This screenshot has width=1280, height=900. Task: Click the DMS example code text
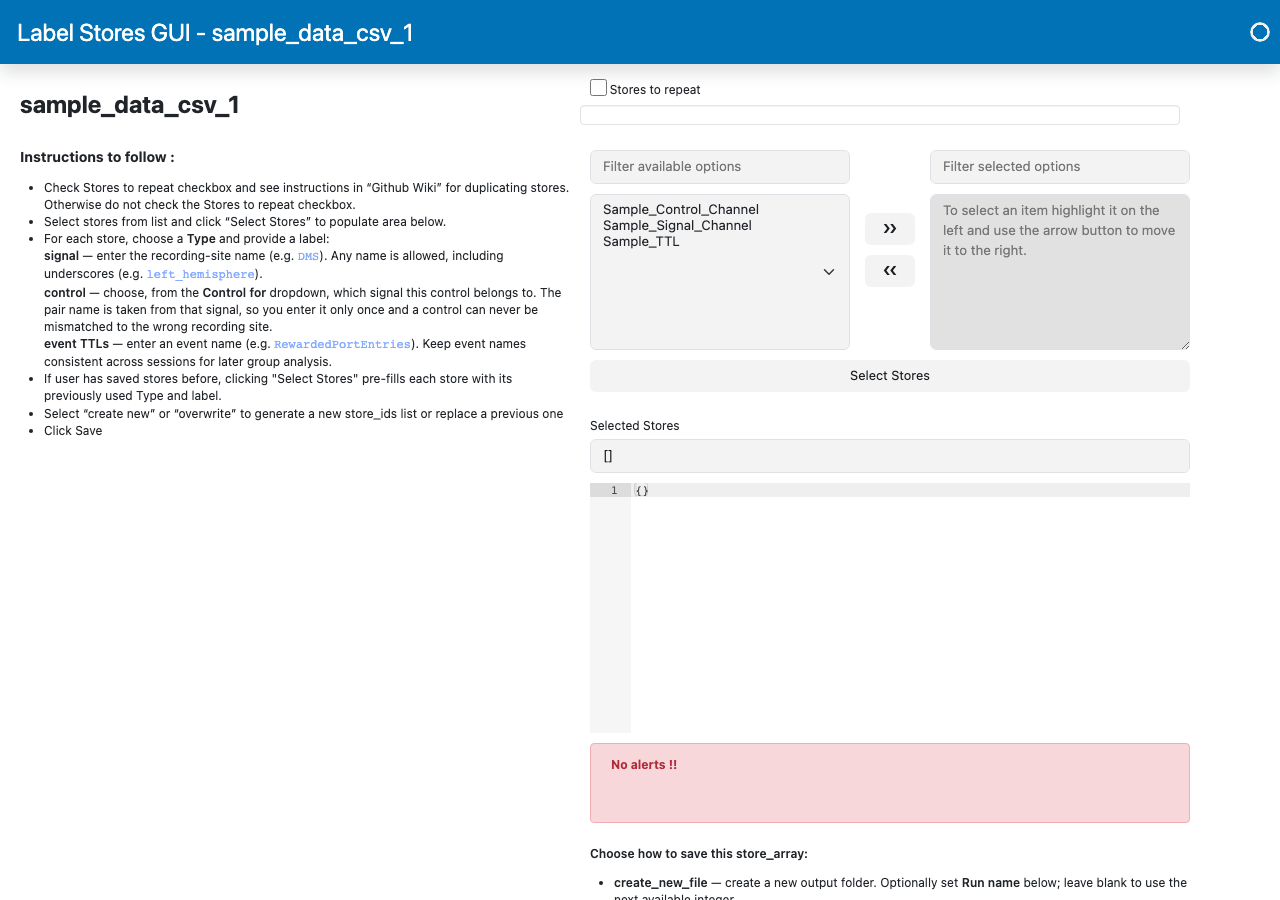(308, 257)
